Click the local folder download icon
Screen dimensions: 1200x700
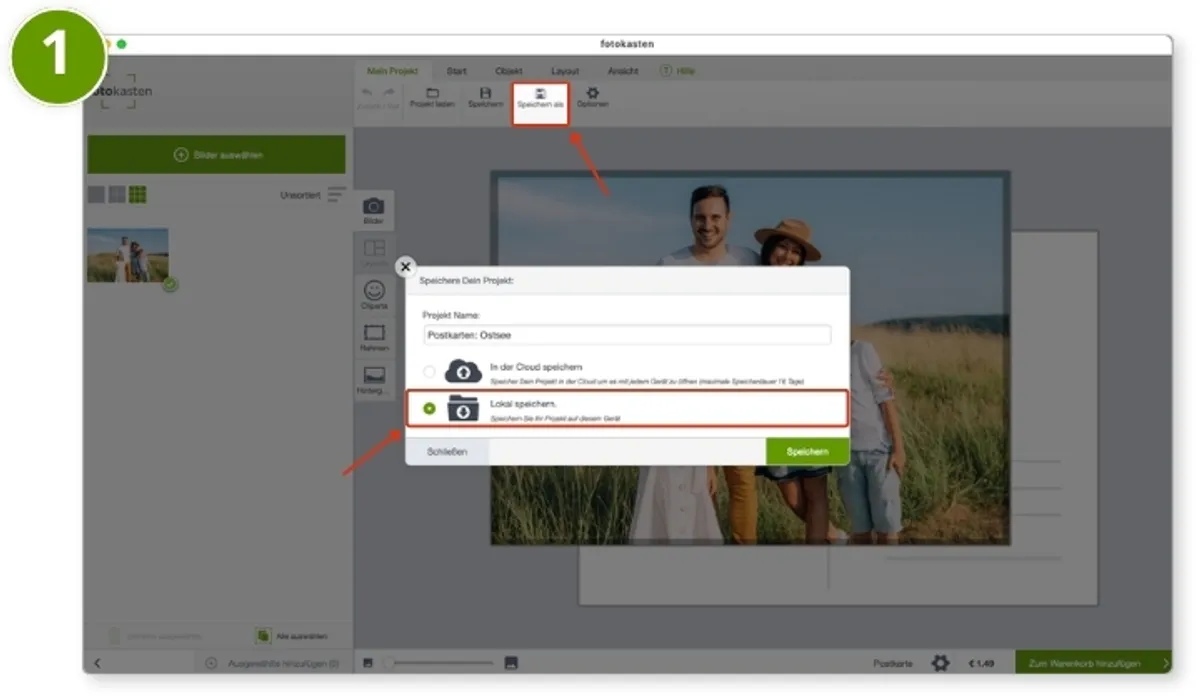point(463,408)
